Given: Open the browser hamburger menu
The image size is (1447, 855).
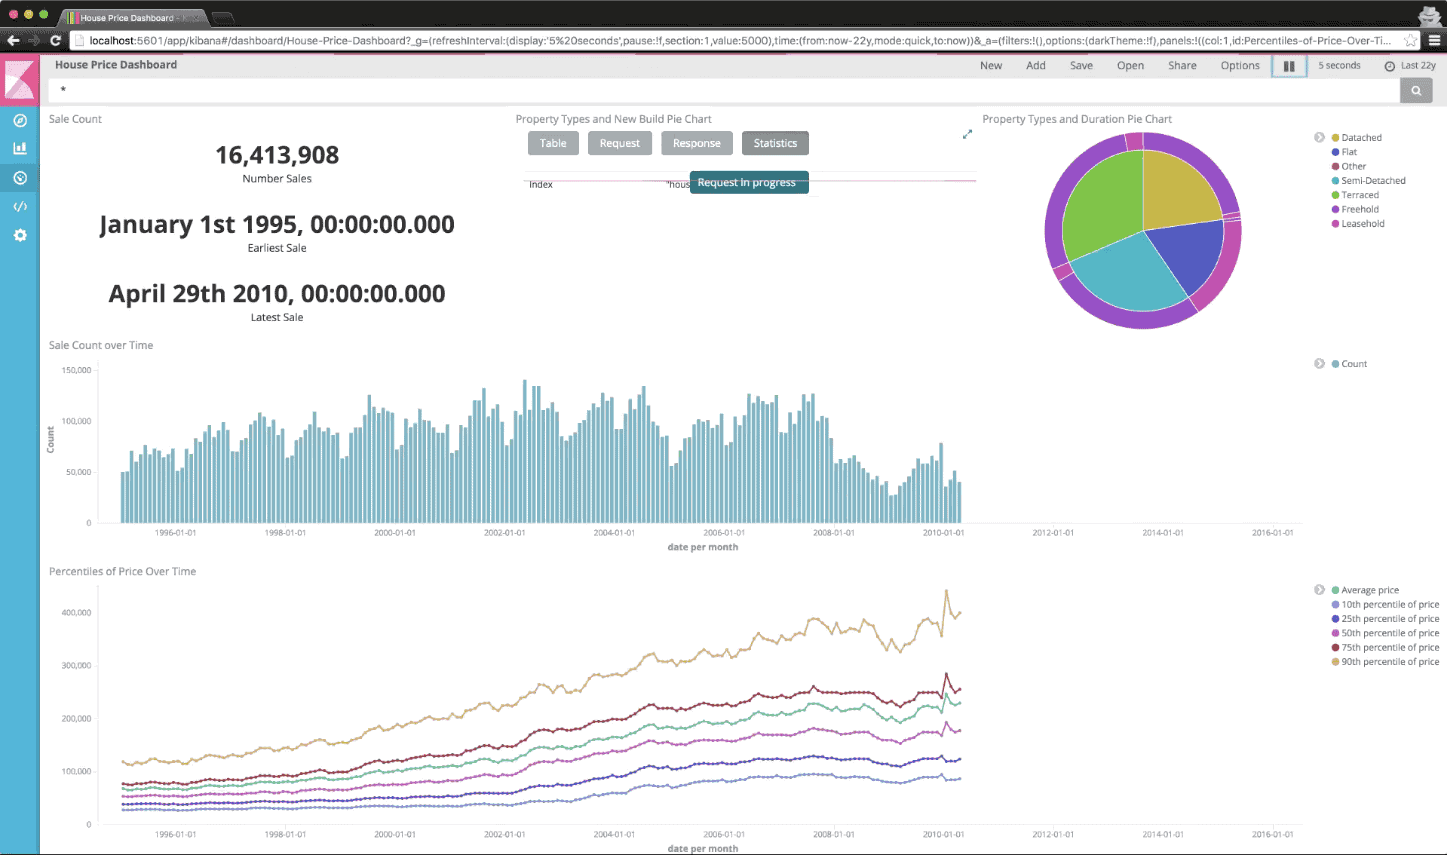Looking at the screenshot, I should coord(1434,41).
